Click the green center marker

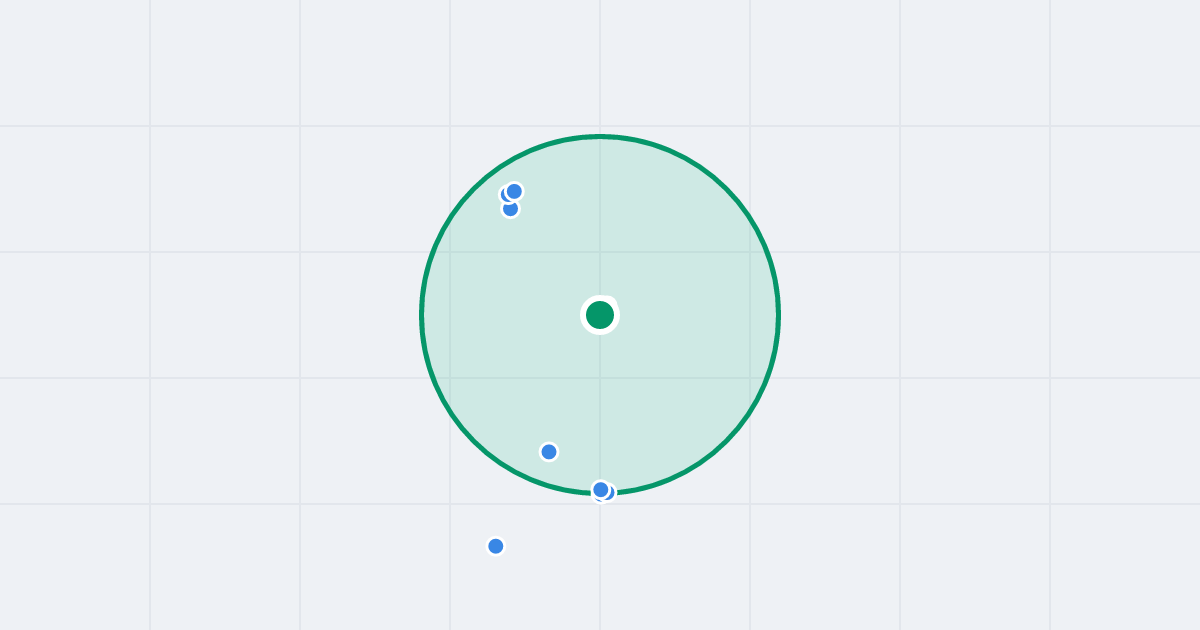(x=600, y=315)
